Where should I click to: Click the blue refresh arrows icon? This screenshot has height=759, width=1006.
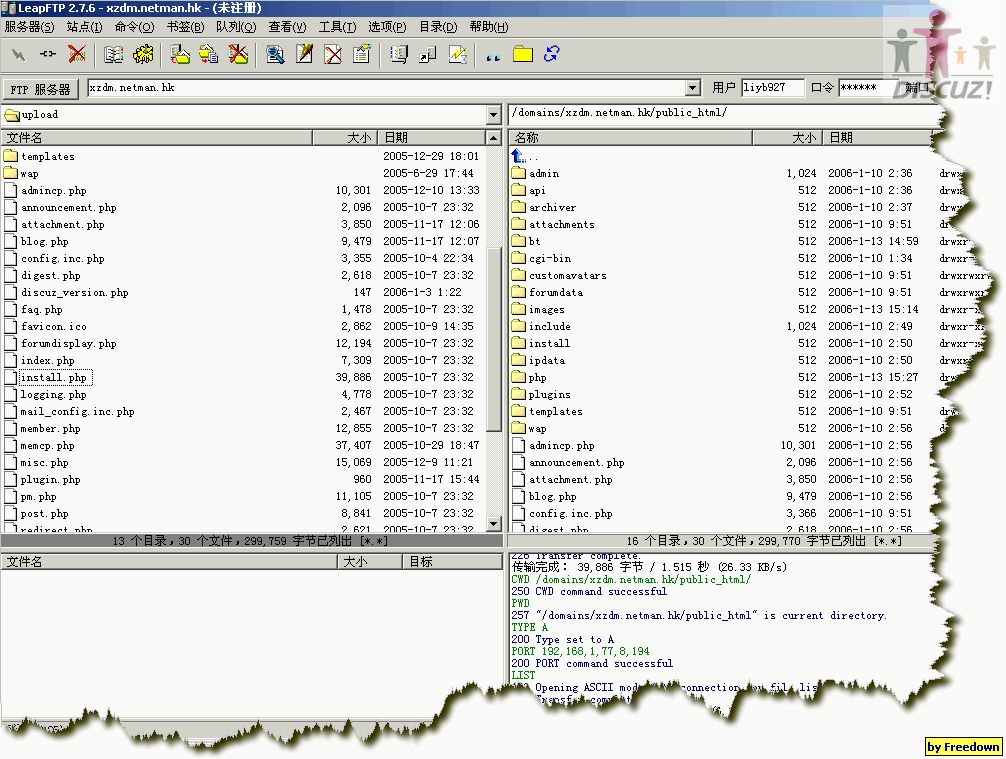click(x=552, y=55)
